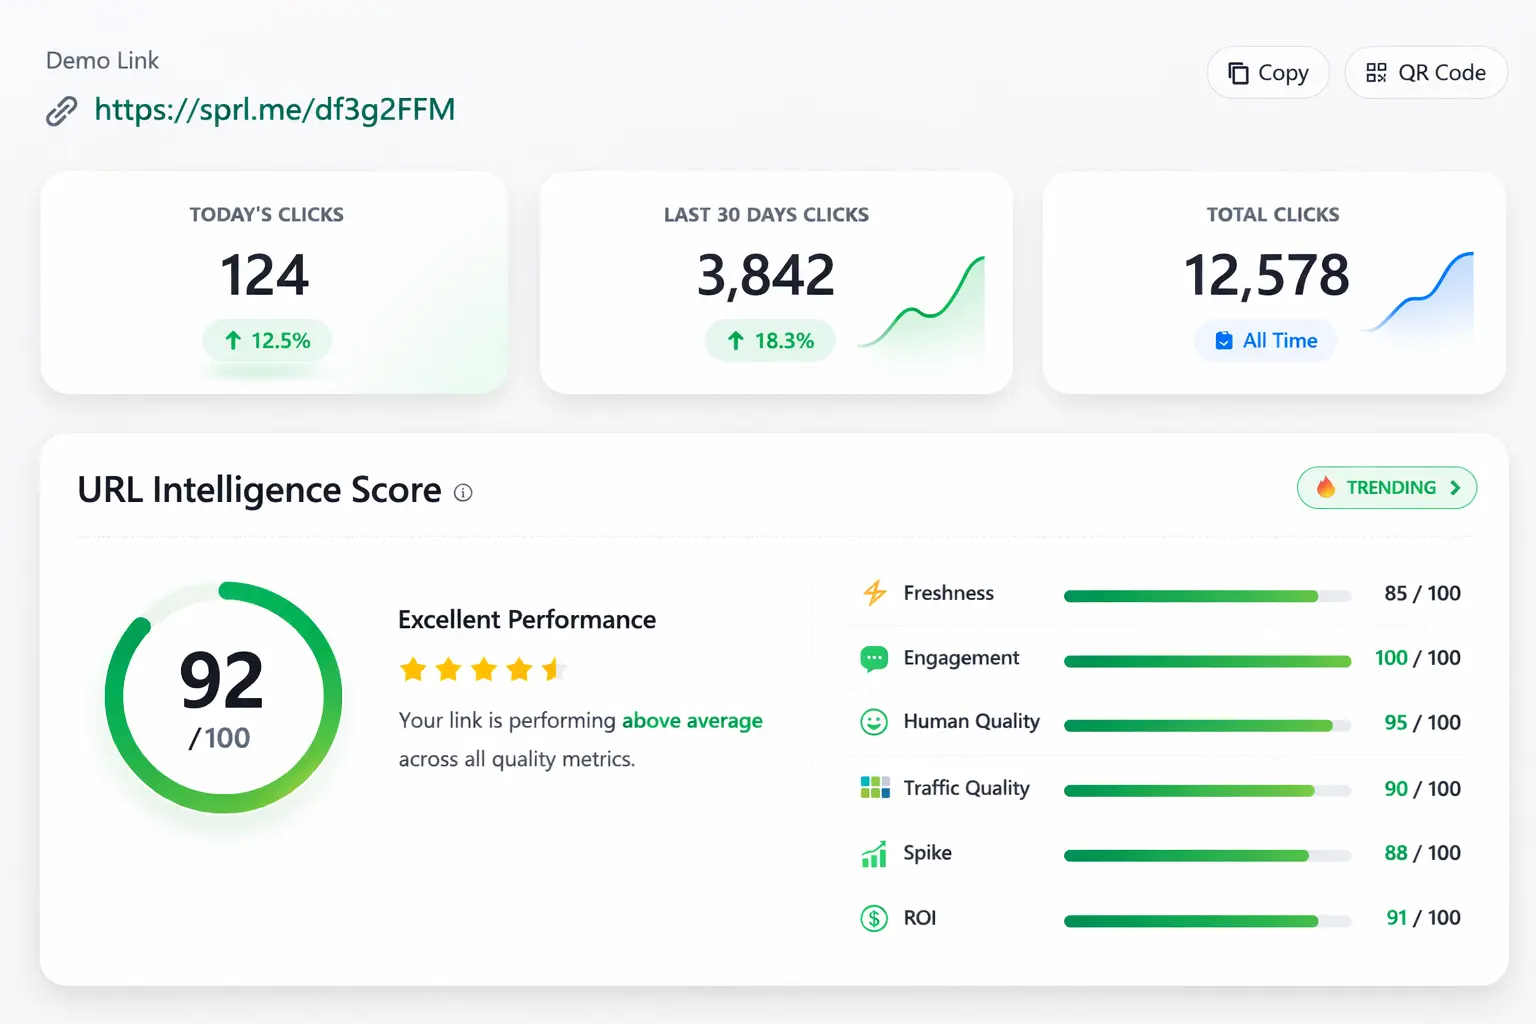Select the Demo Link label
Viewport: 1536px width, 1024px height.
pos(102,60)
